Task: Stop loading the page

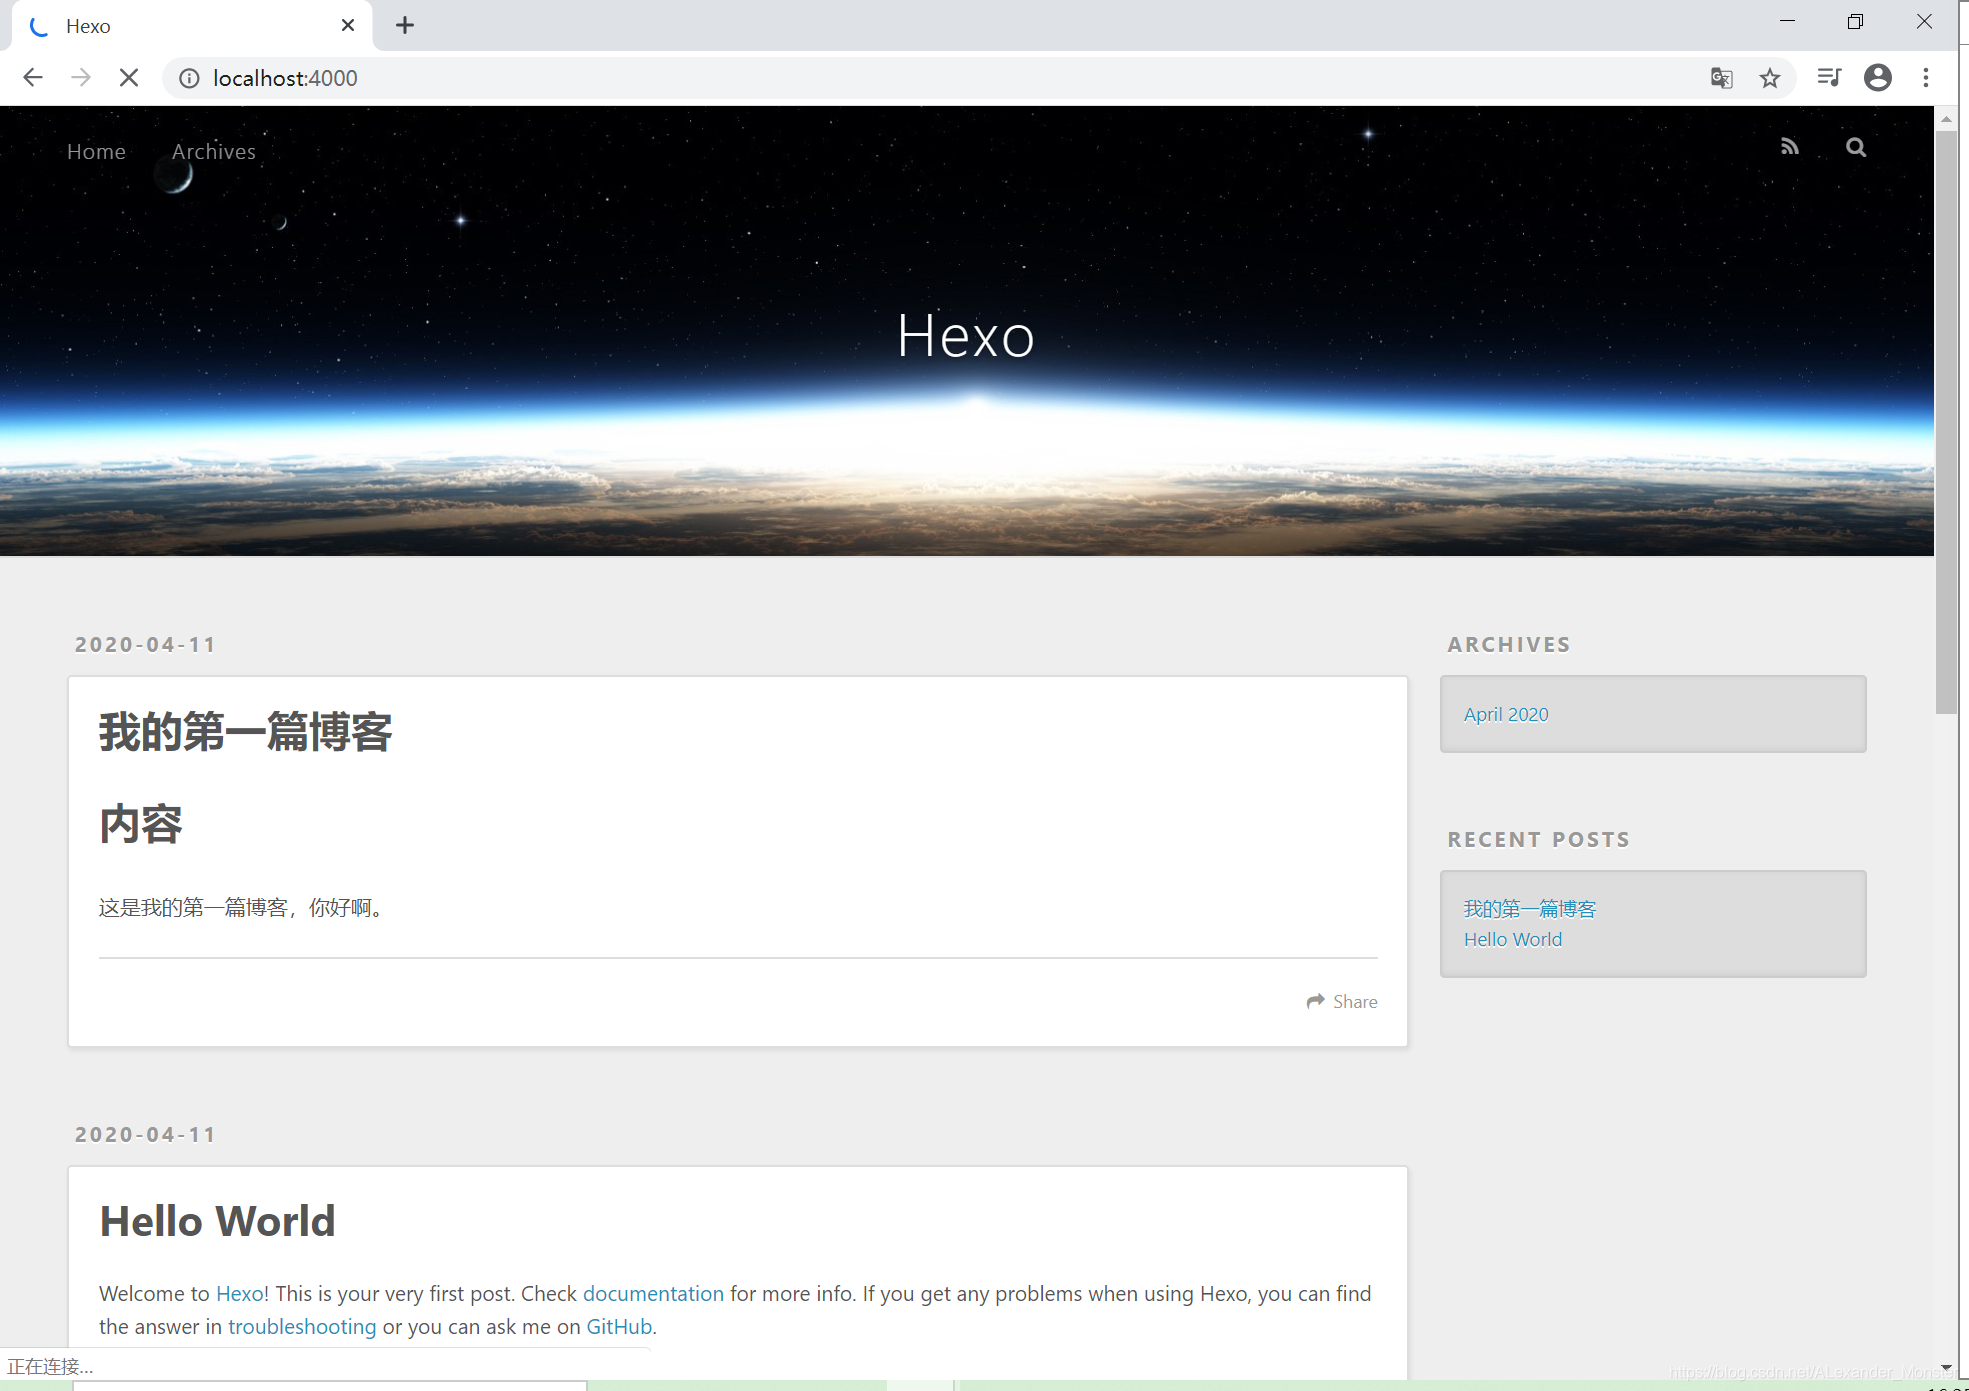Action: click(129, 78)
